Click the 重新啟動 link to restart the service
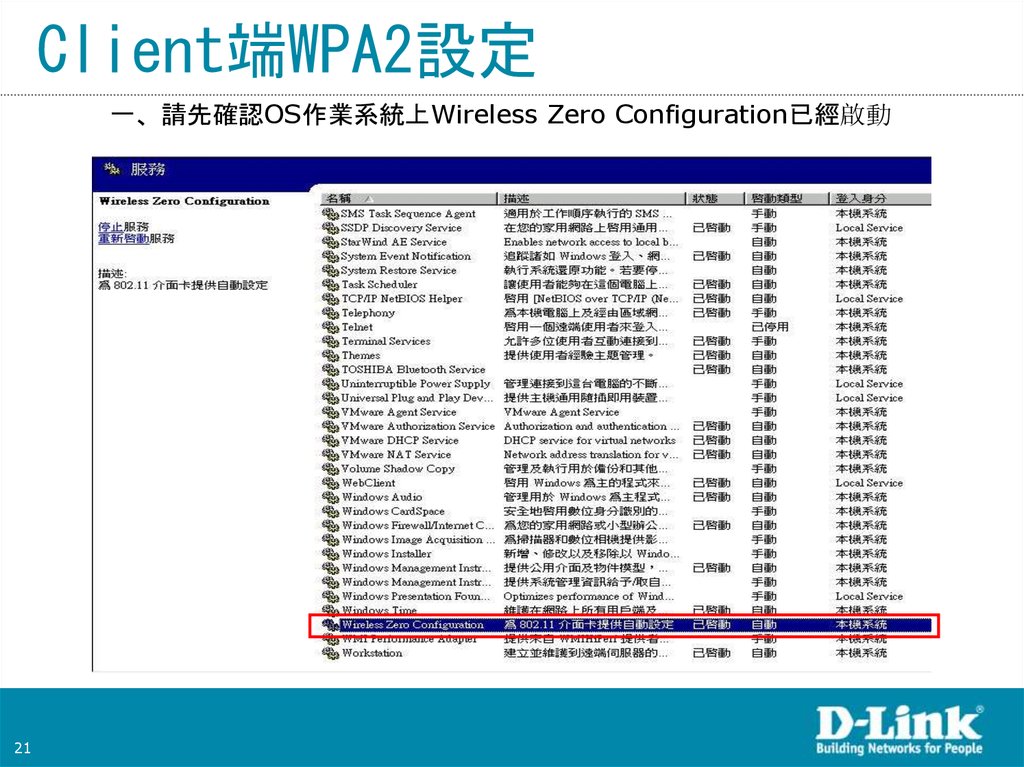The width and height of the screenshot is (1024, 767). (x=123, y=238)
